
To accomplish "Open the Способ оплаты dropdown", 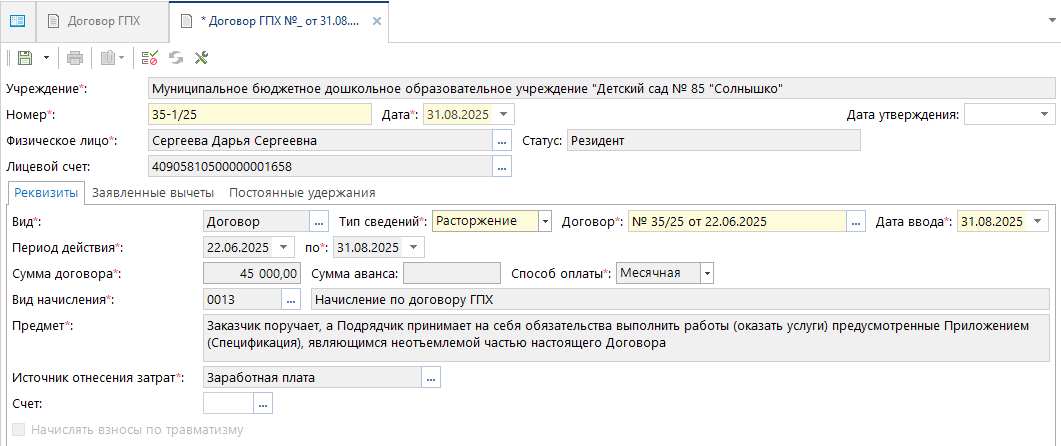I will point(707,273).
